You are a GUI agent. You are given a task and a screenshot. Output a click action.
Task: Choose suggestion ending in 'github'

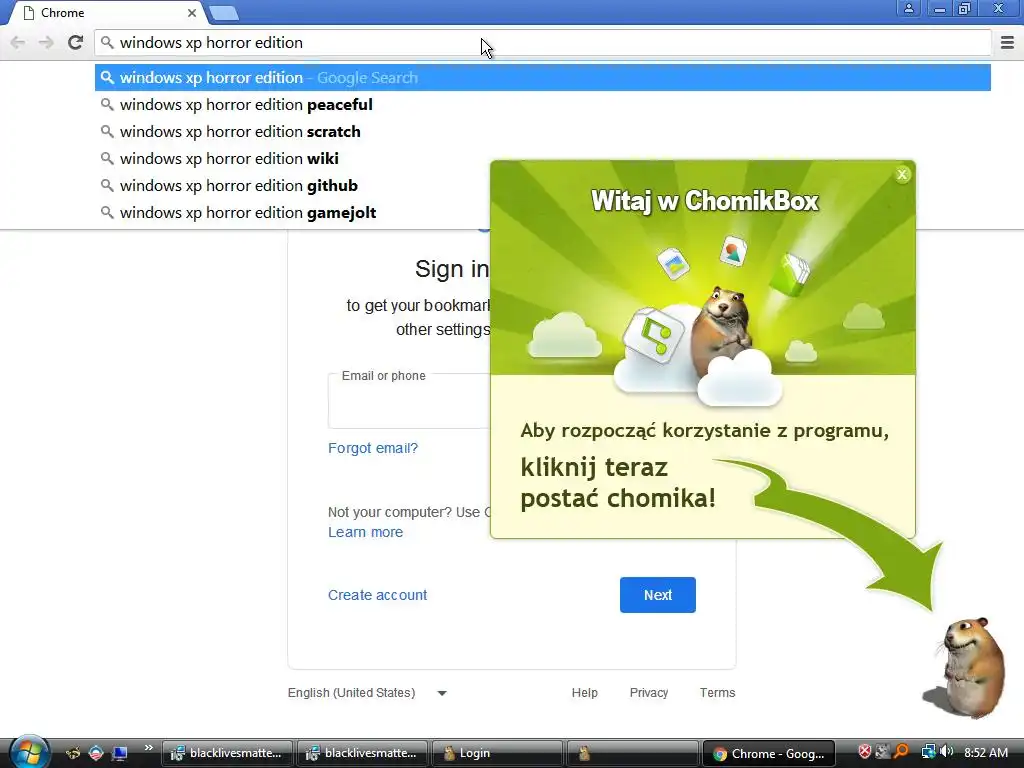(543, 185)
